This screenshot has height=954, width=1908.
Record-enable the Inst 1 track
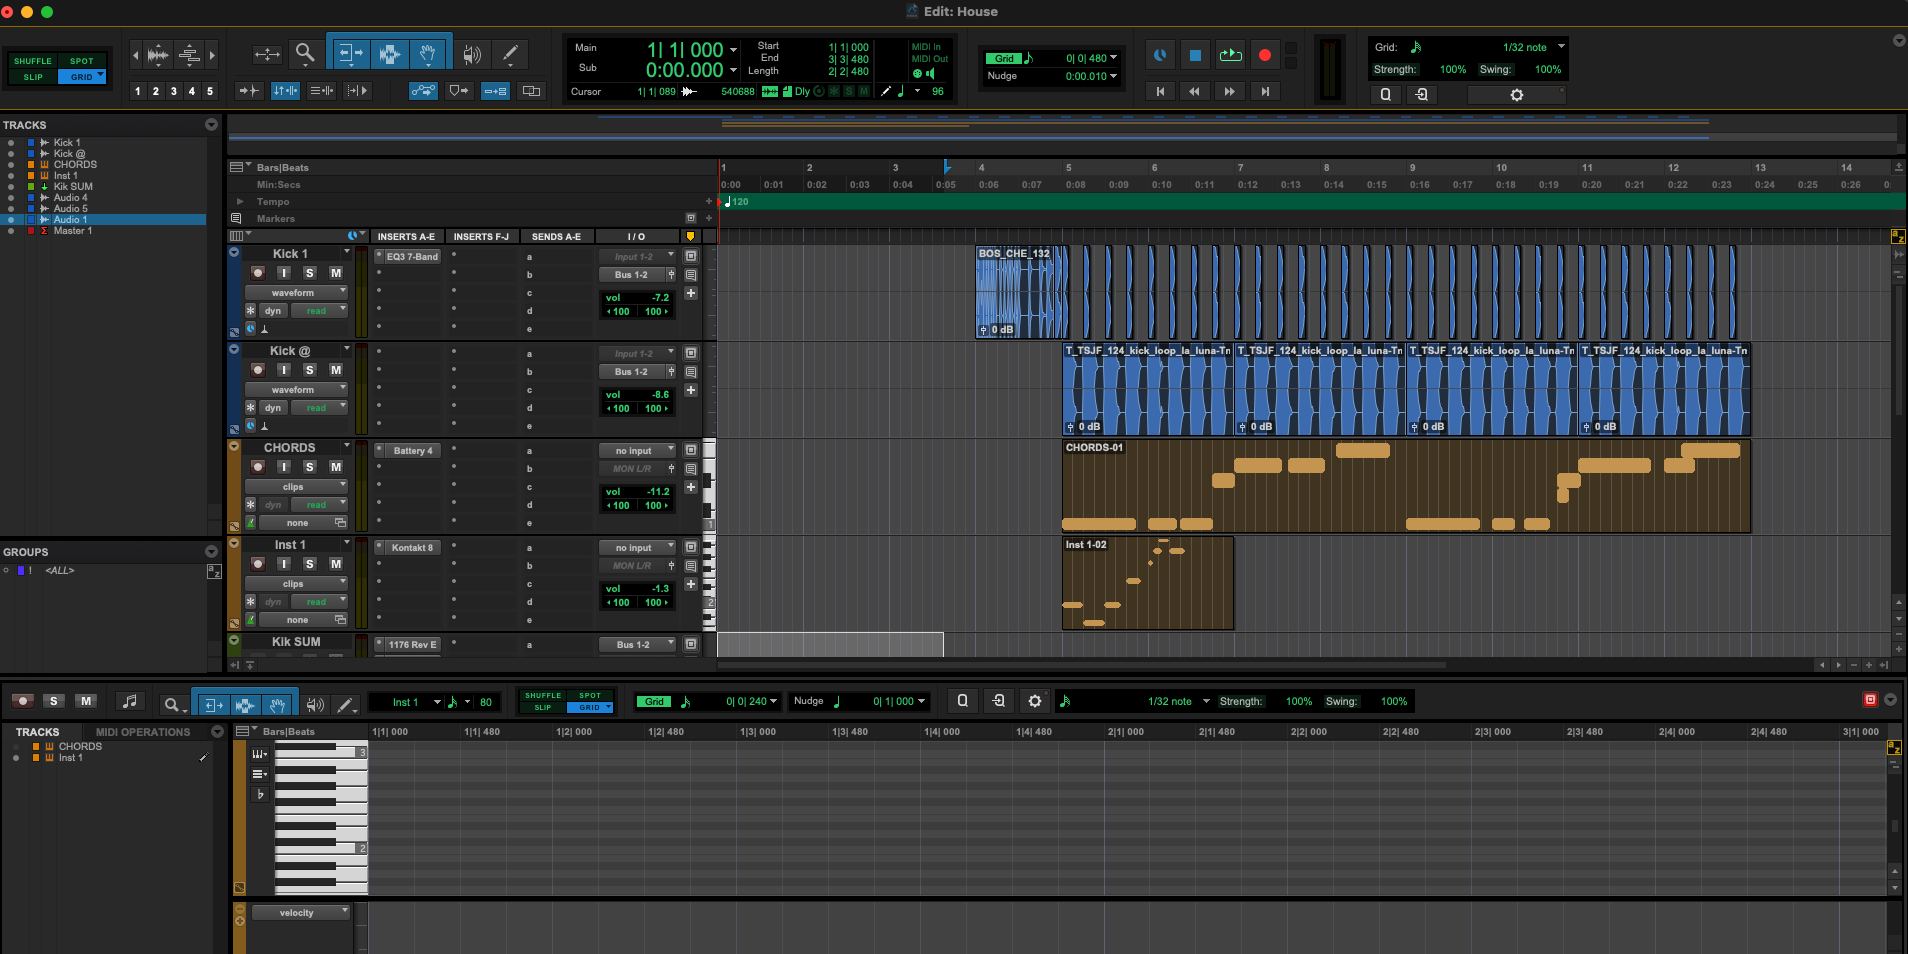tap(258, 563)
